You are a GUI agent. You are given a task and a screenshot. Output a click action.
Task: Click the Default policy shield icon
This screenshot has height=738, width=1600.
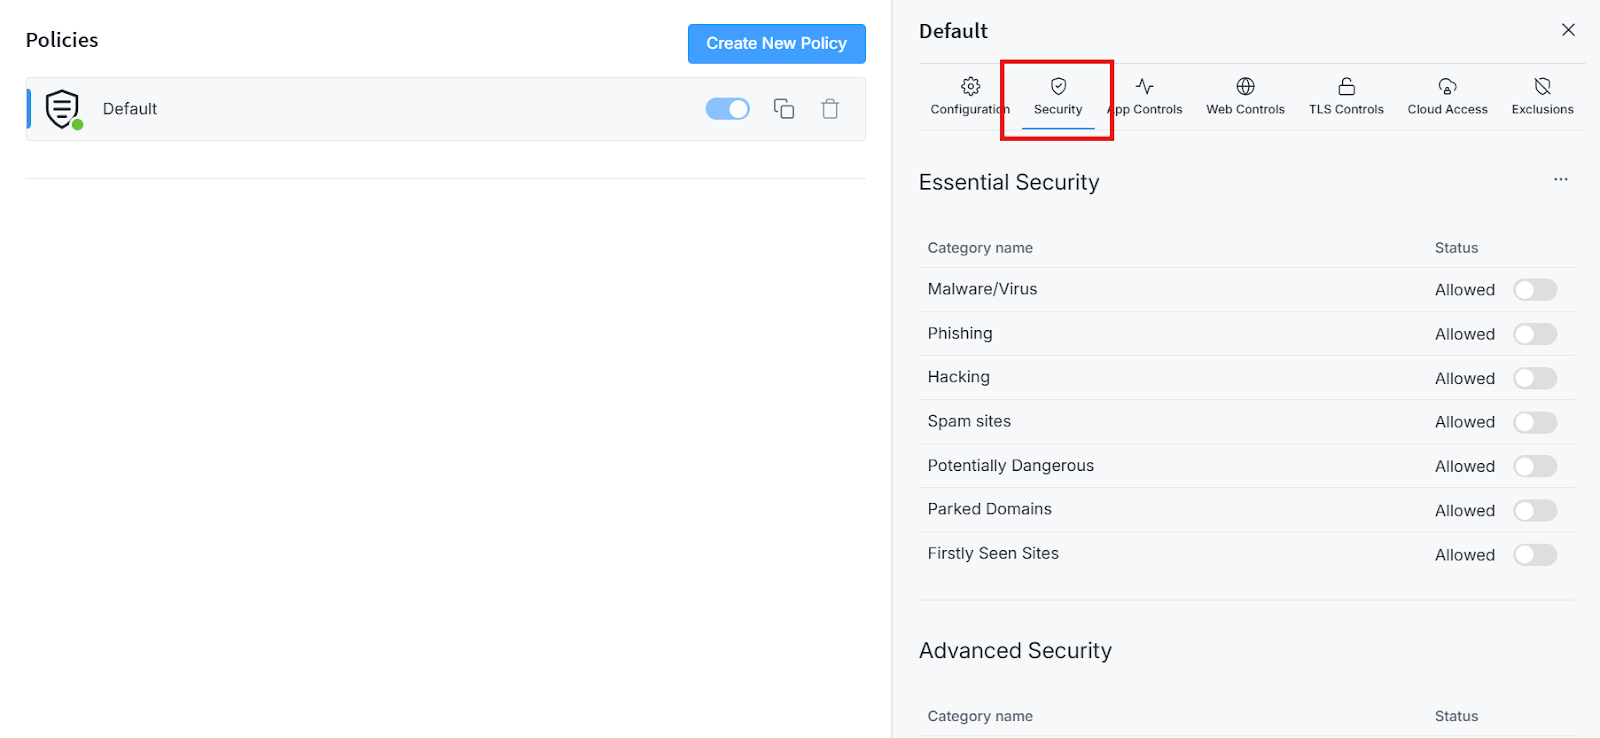coord(63,109)
